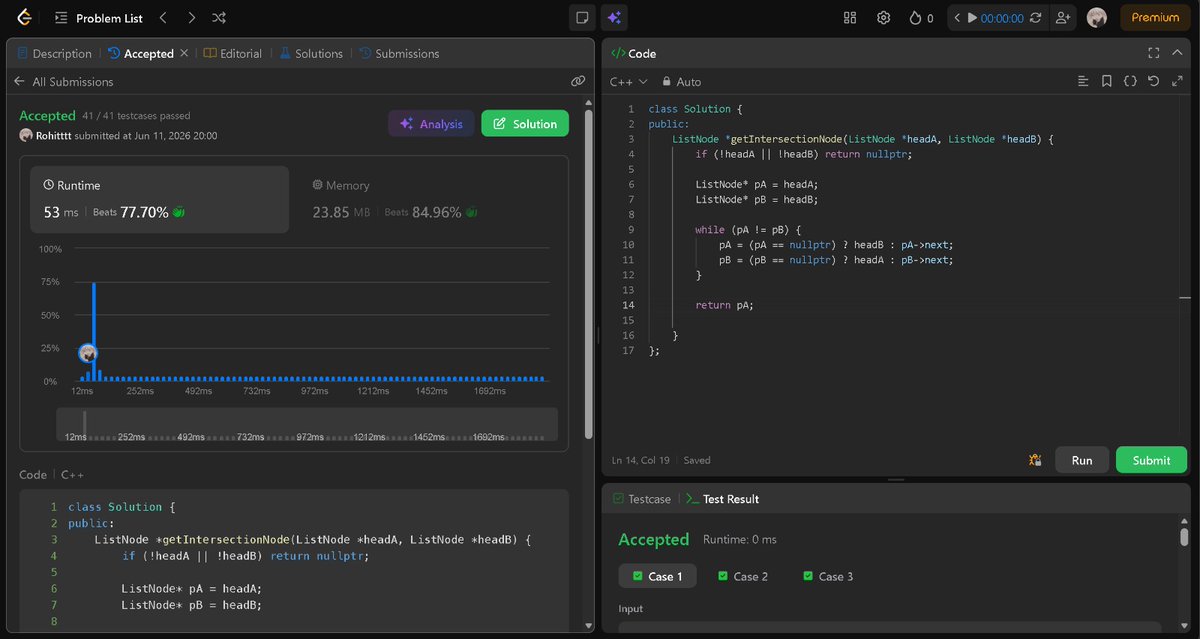Image resolution: width=1200 pixels, height=639 pixels.
Task: Click the avatar marker on runtime chart
Action: 88,353
